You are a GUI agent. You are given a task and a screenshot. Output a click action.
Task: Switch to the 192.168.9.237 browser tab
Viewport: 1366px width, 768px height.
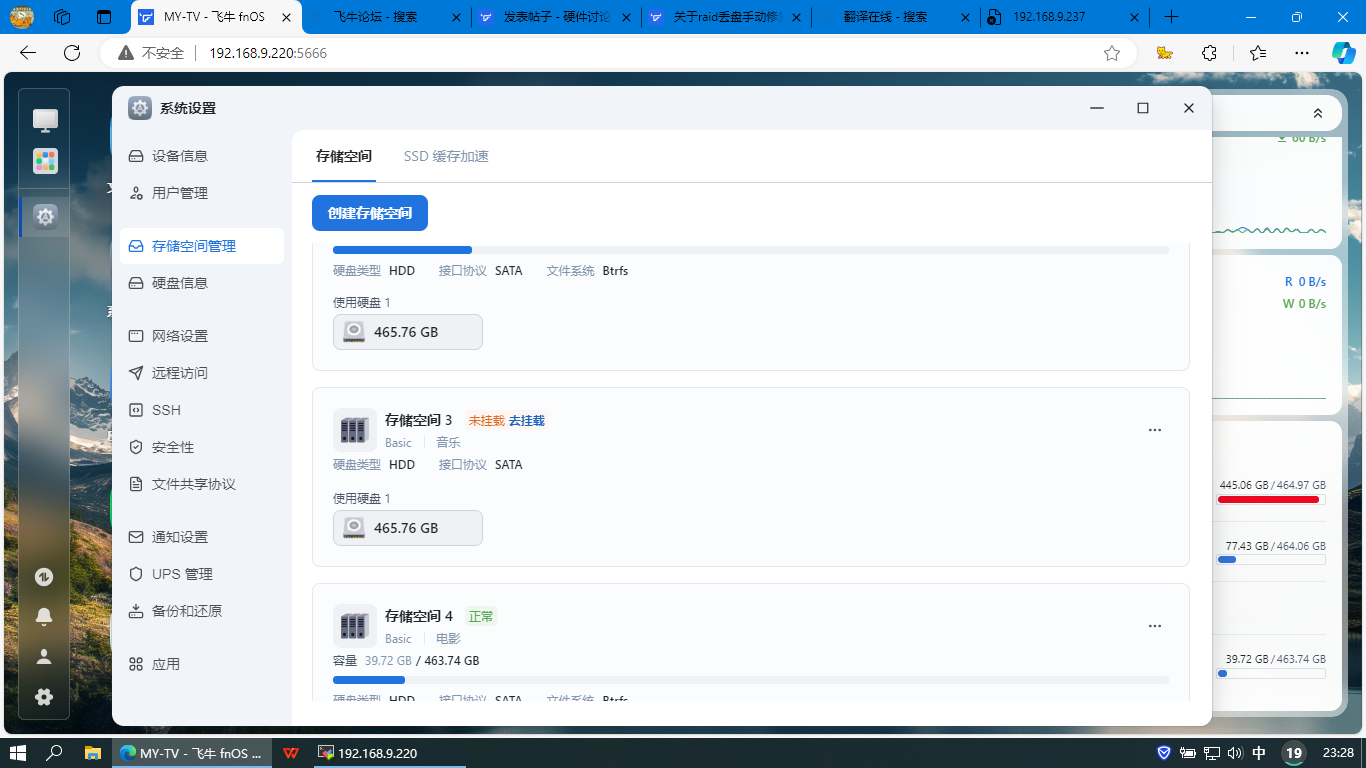click(1064, 17)
